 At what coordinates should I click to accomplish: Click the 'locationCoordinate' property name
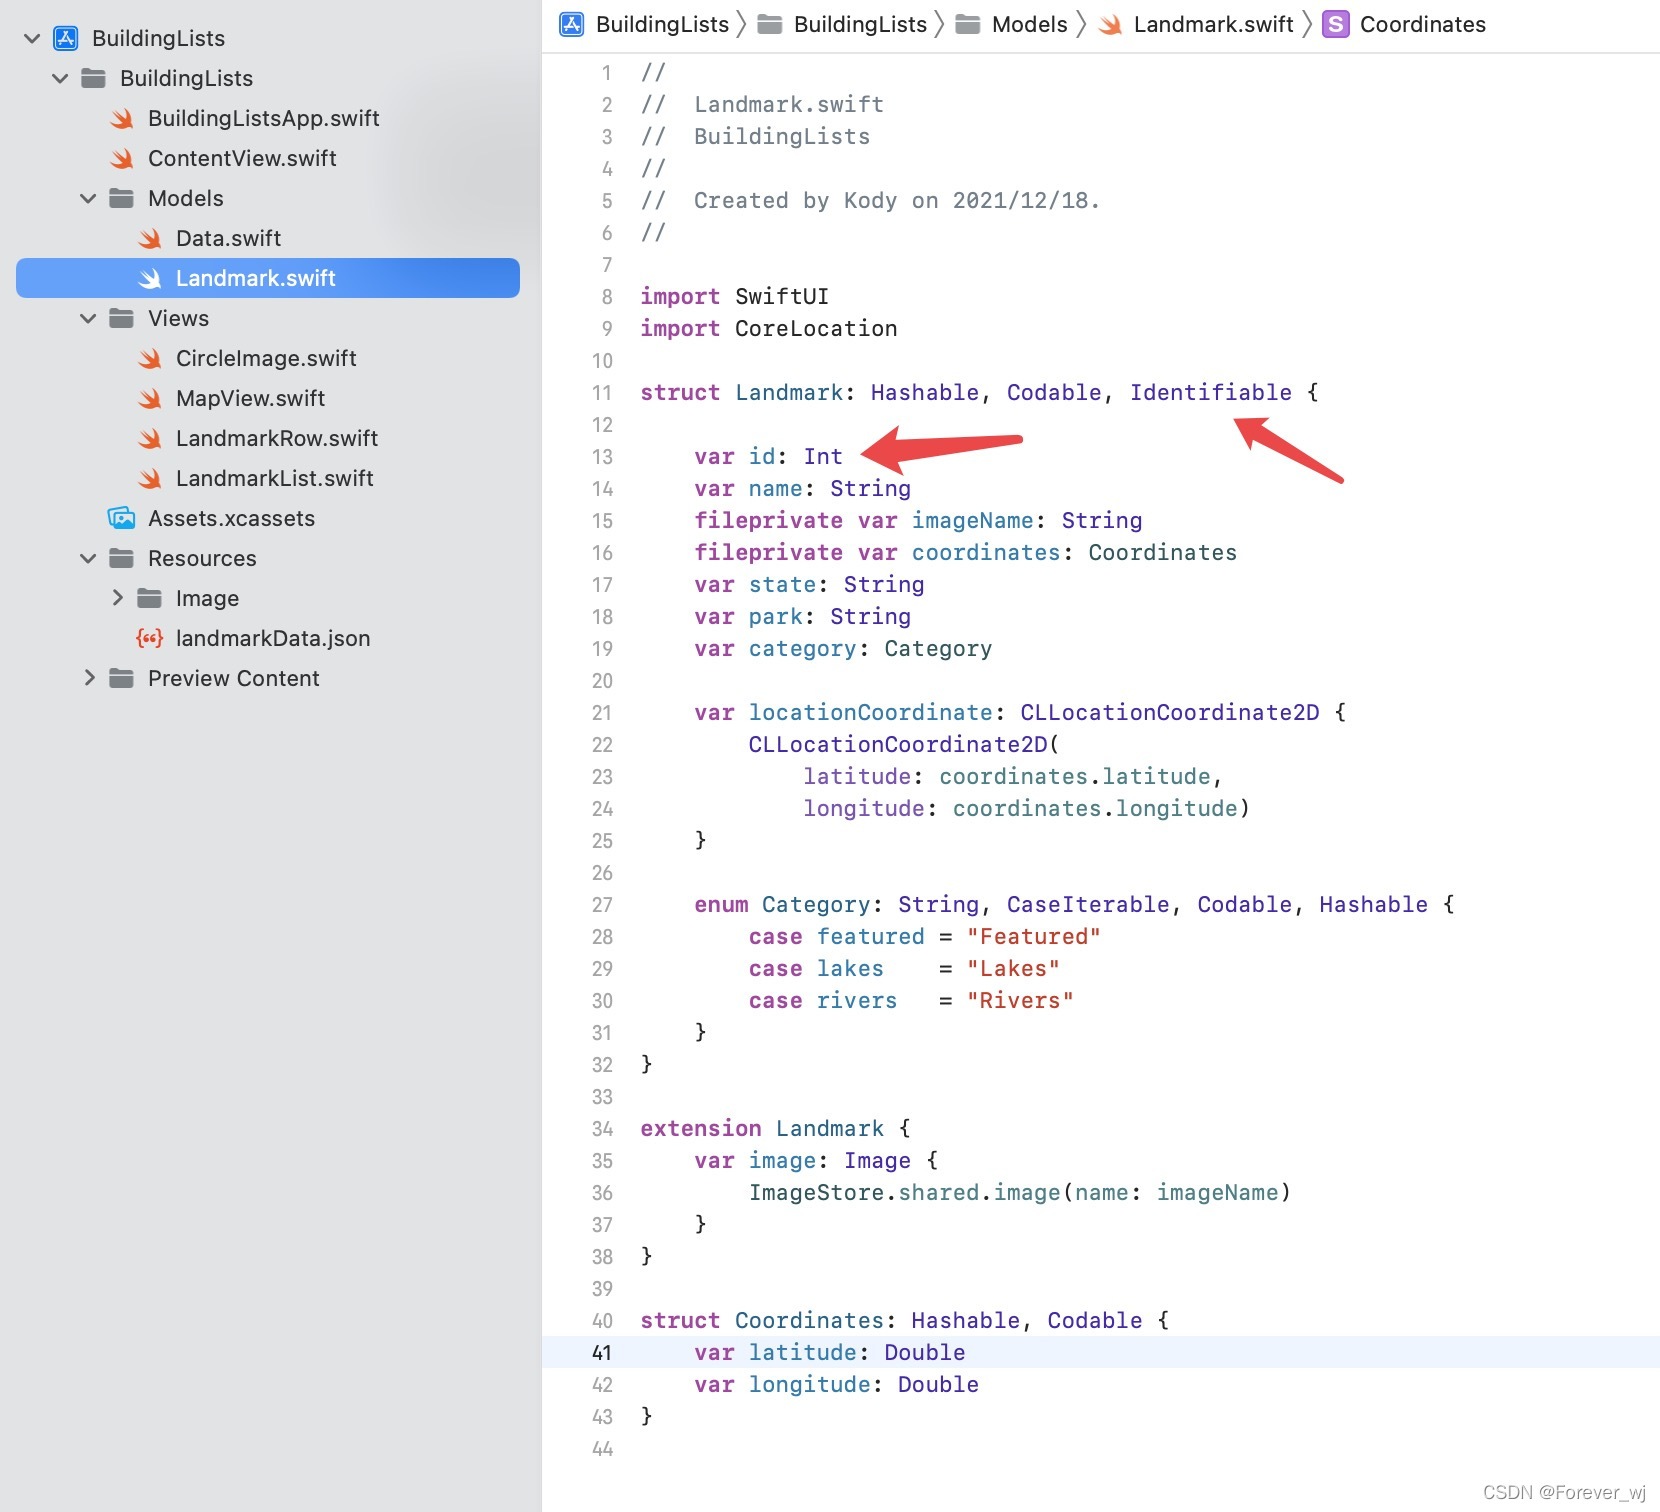871,712
